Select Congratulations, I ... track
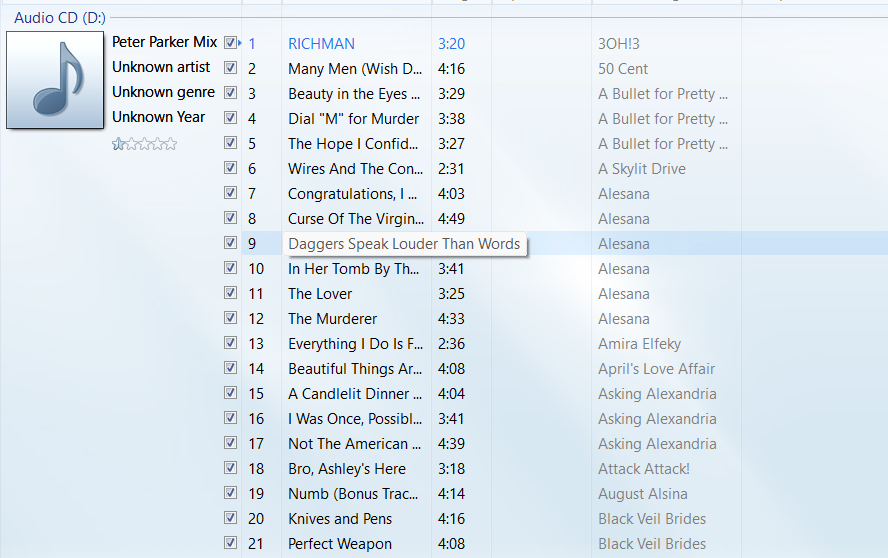The image size is (888, 558). 352,194
